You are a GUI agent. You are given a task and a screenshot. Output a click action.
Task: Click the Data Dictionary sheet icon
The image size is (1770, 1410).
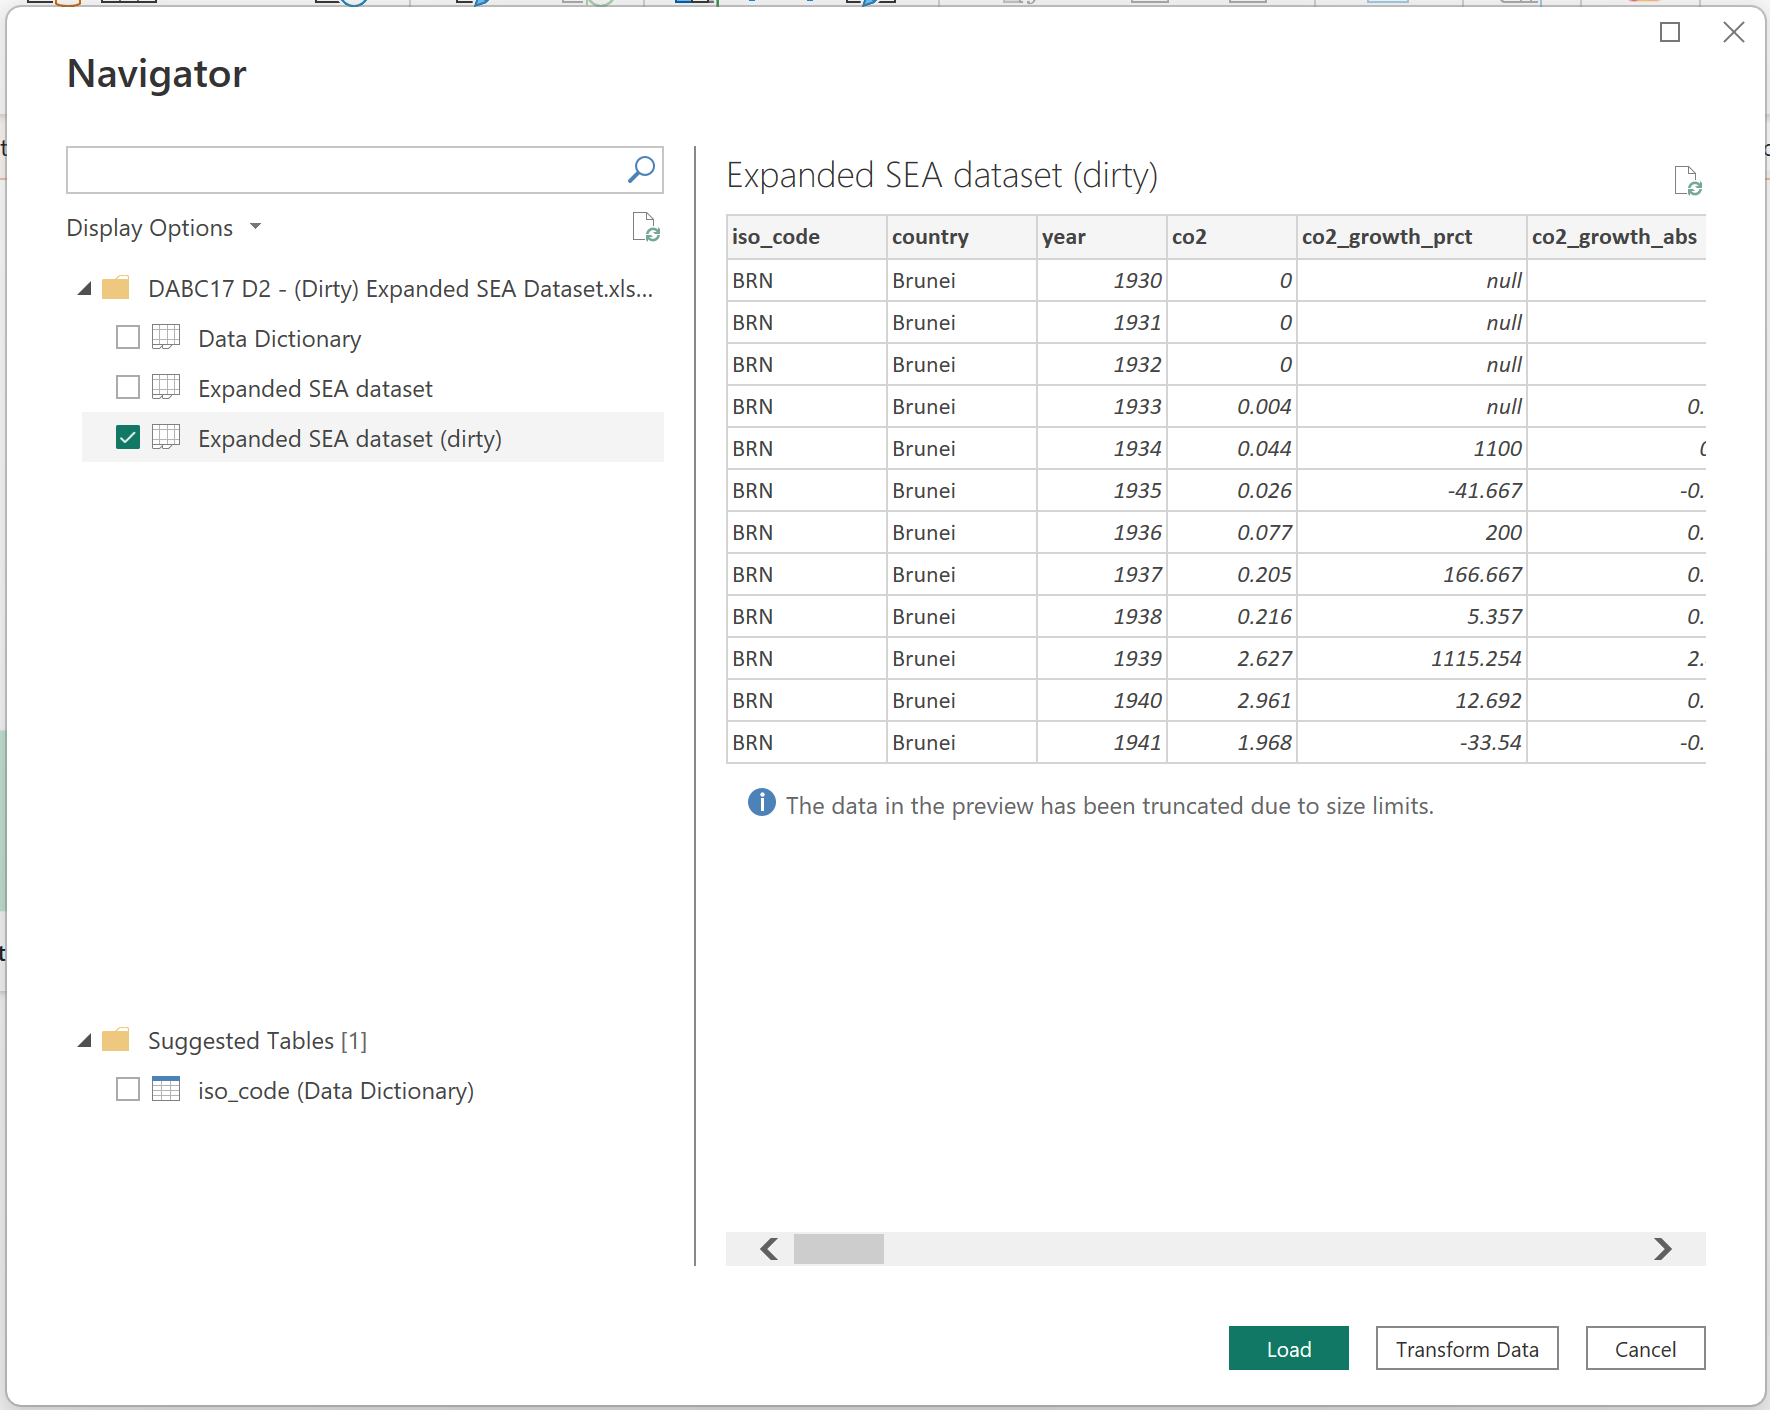coord(166,338)
